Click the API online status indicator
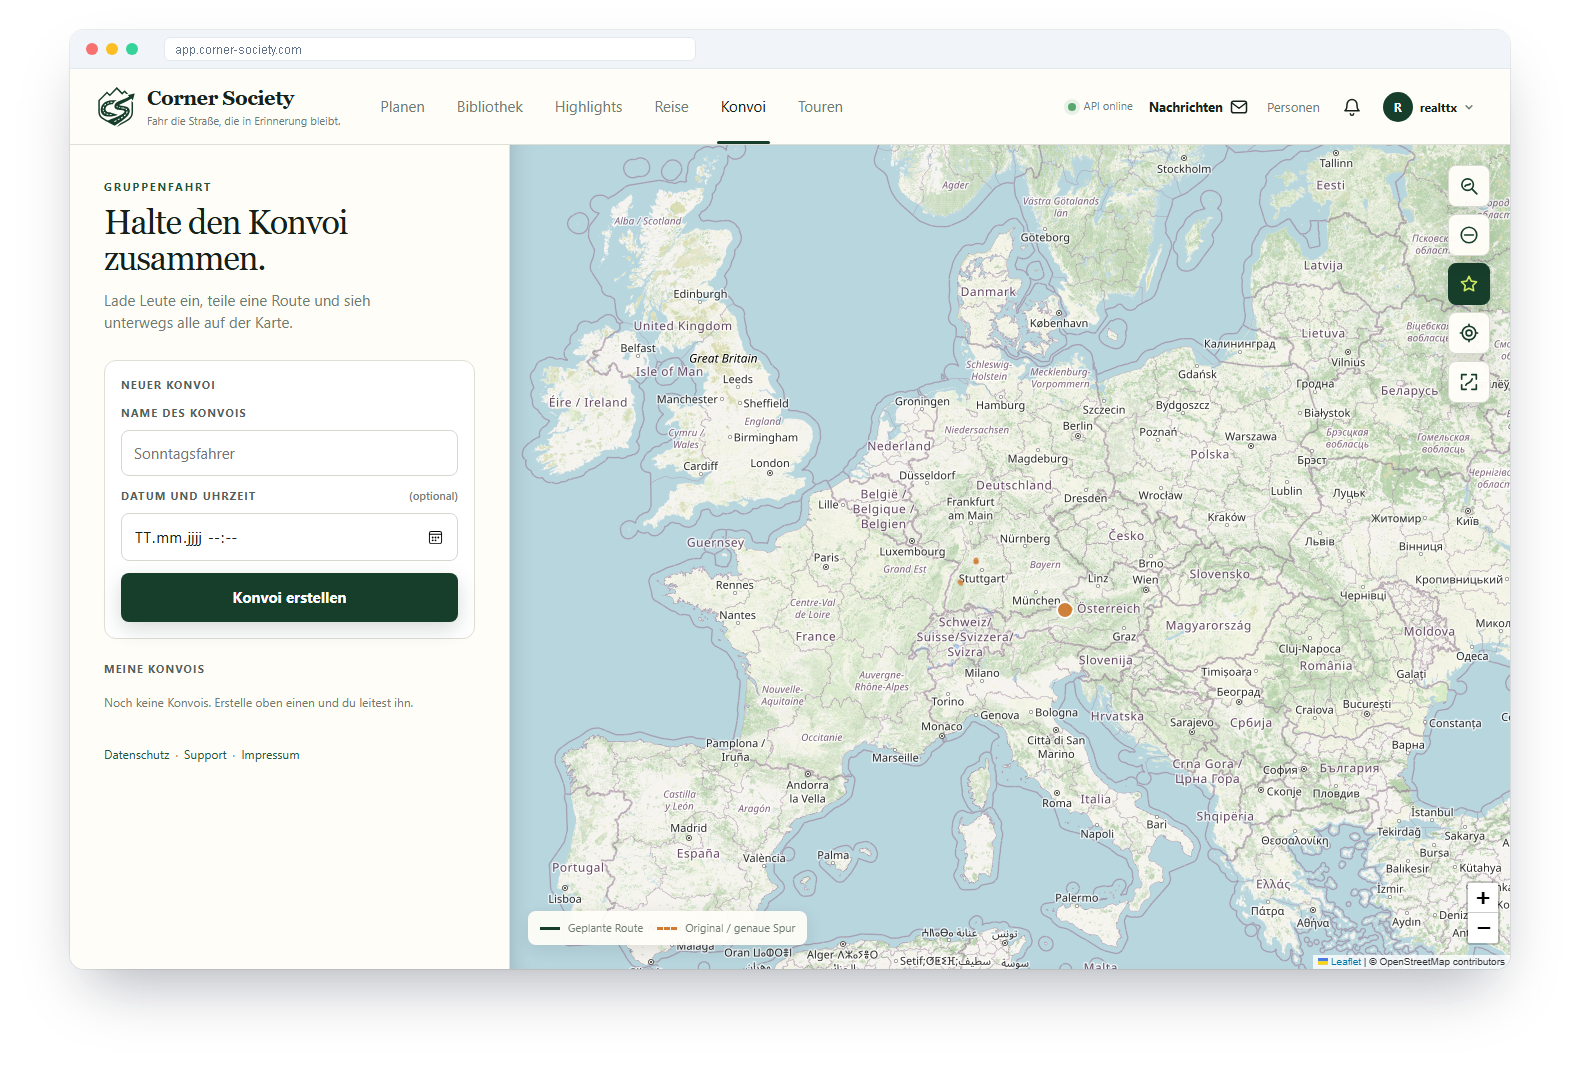 point(1100,106)
